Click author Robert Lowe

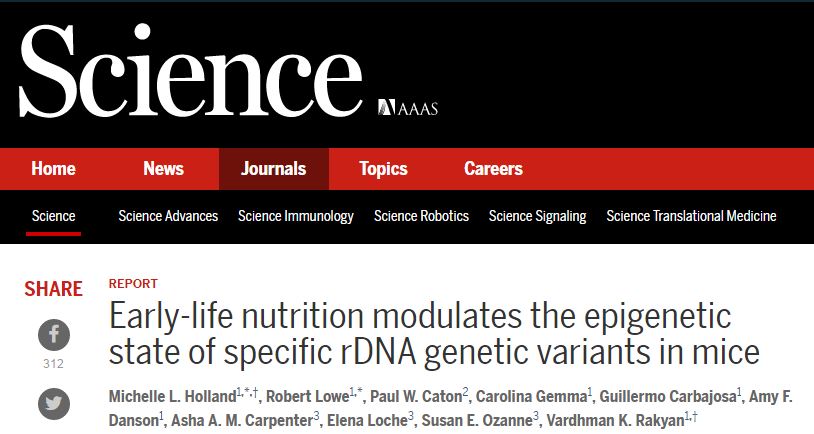pyautogui.click(x=307, y=397)
